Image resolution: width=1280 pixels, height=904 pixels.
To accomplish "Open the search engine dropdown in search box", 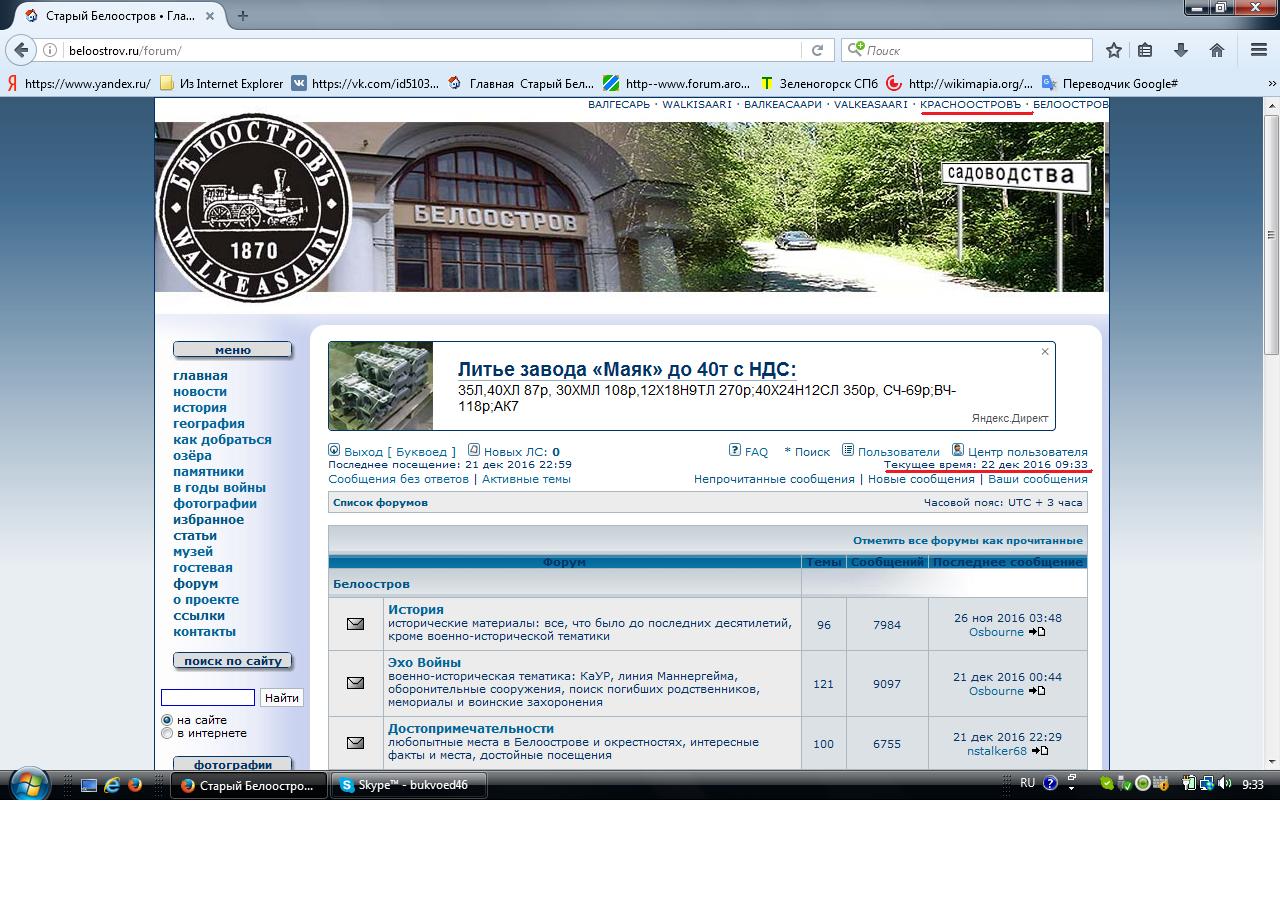I will click(856, 50).
